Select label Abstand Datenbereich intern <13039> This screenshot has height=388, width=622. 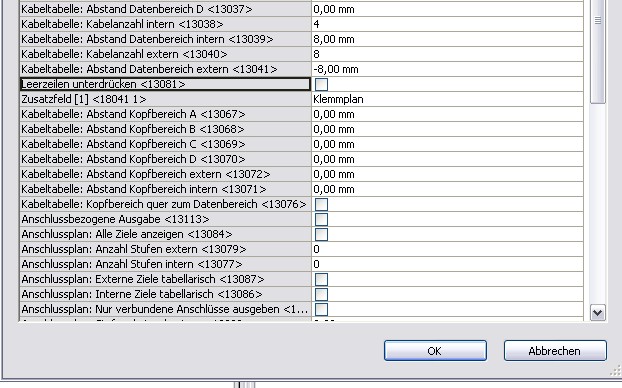point(165,39)
